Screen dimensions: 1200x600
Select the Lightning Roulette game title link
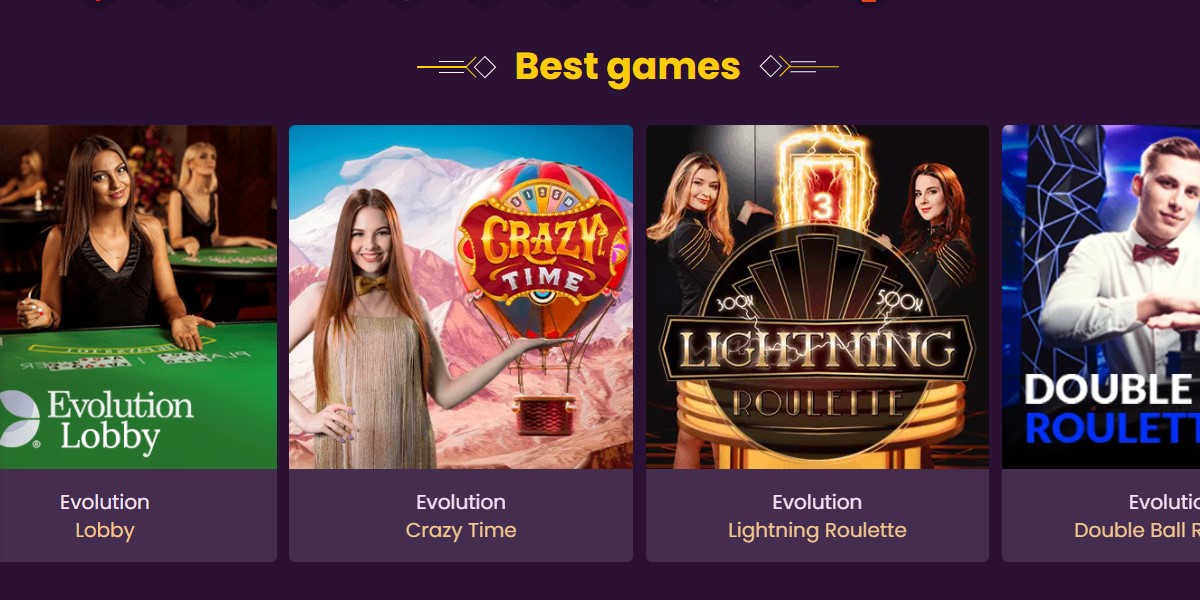click(x=817, y=530)
